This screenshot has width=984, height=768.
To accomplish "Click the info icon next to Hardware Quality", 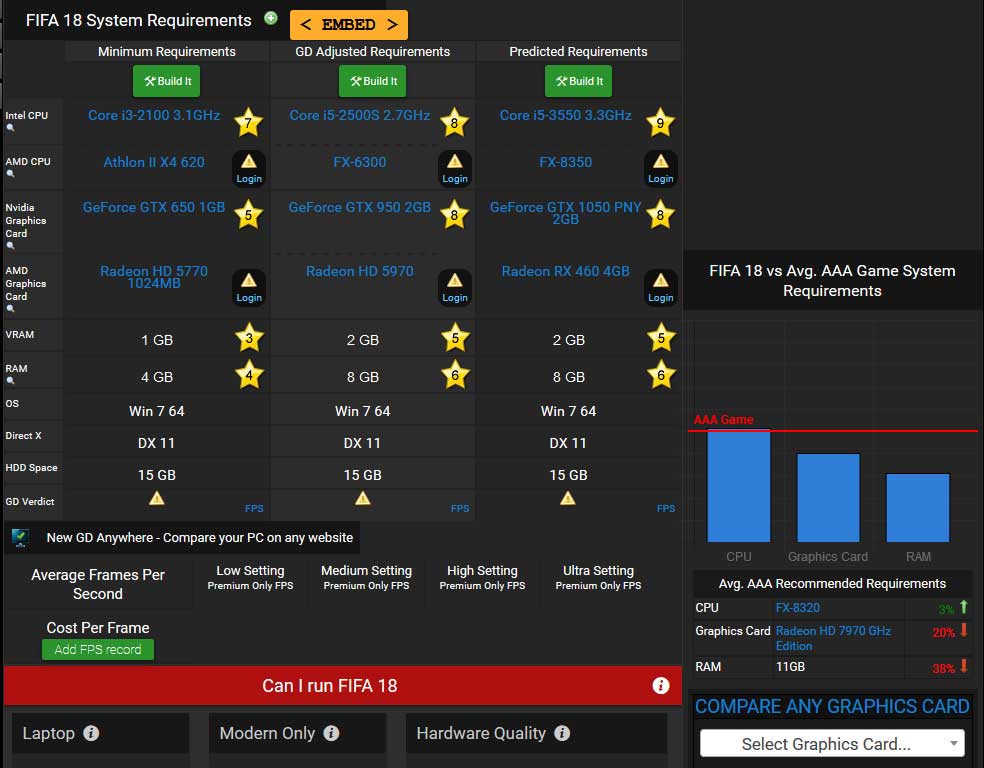I will click(562, 733).
